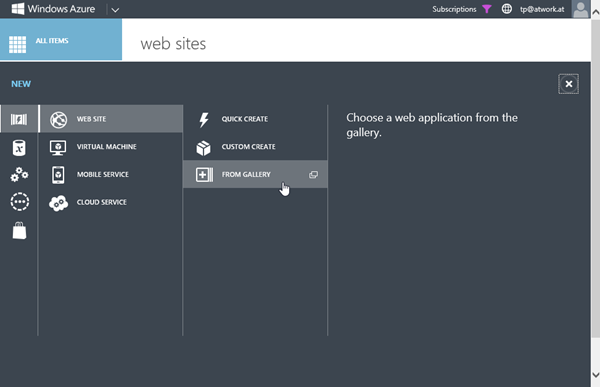Screen dimensions: 600x387
Task: Close the NEW panel with X button
Action: [569, 84]
